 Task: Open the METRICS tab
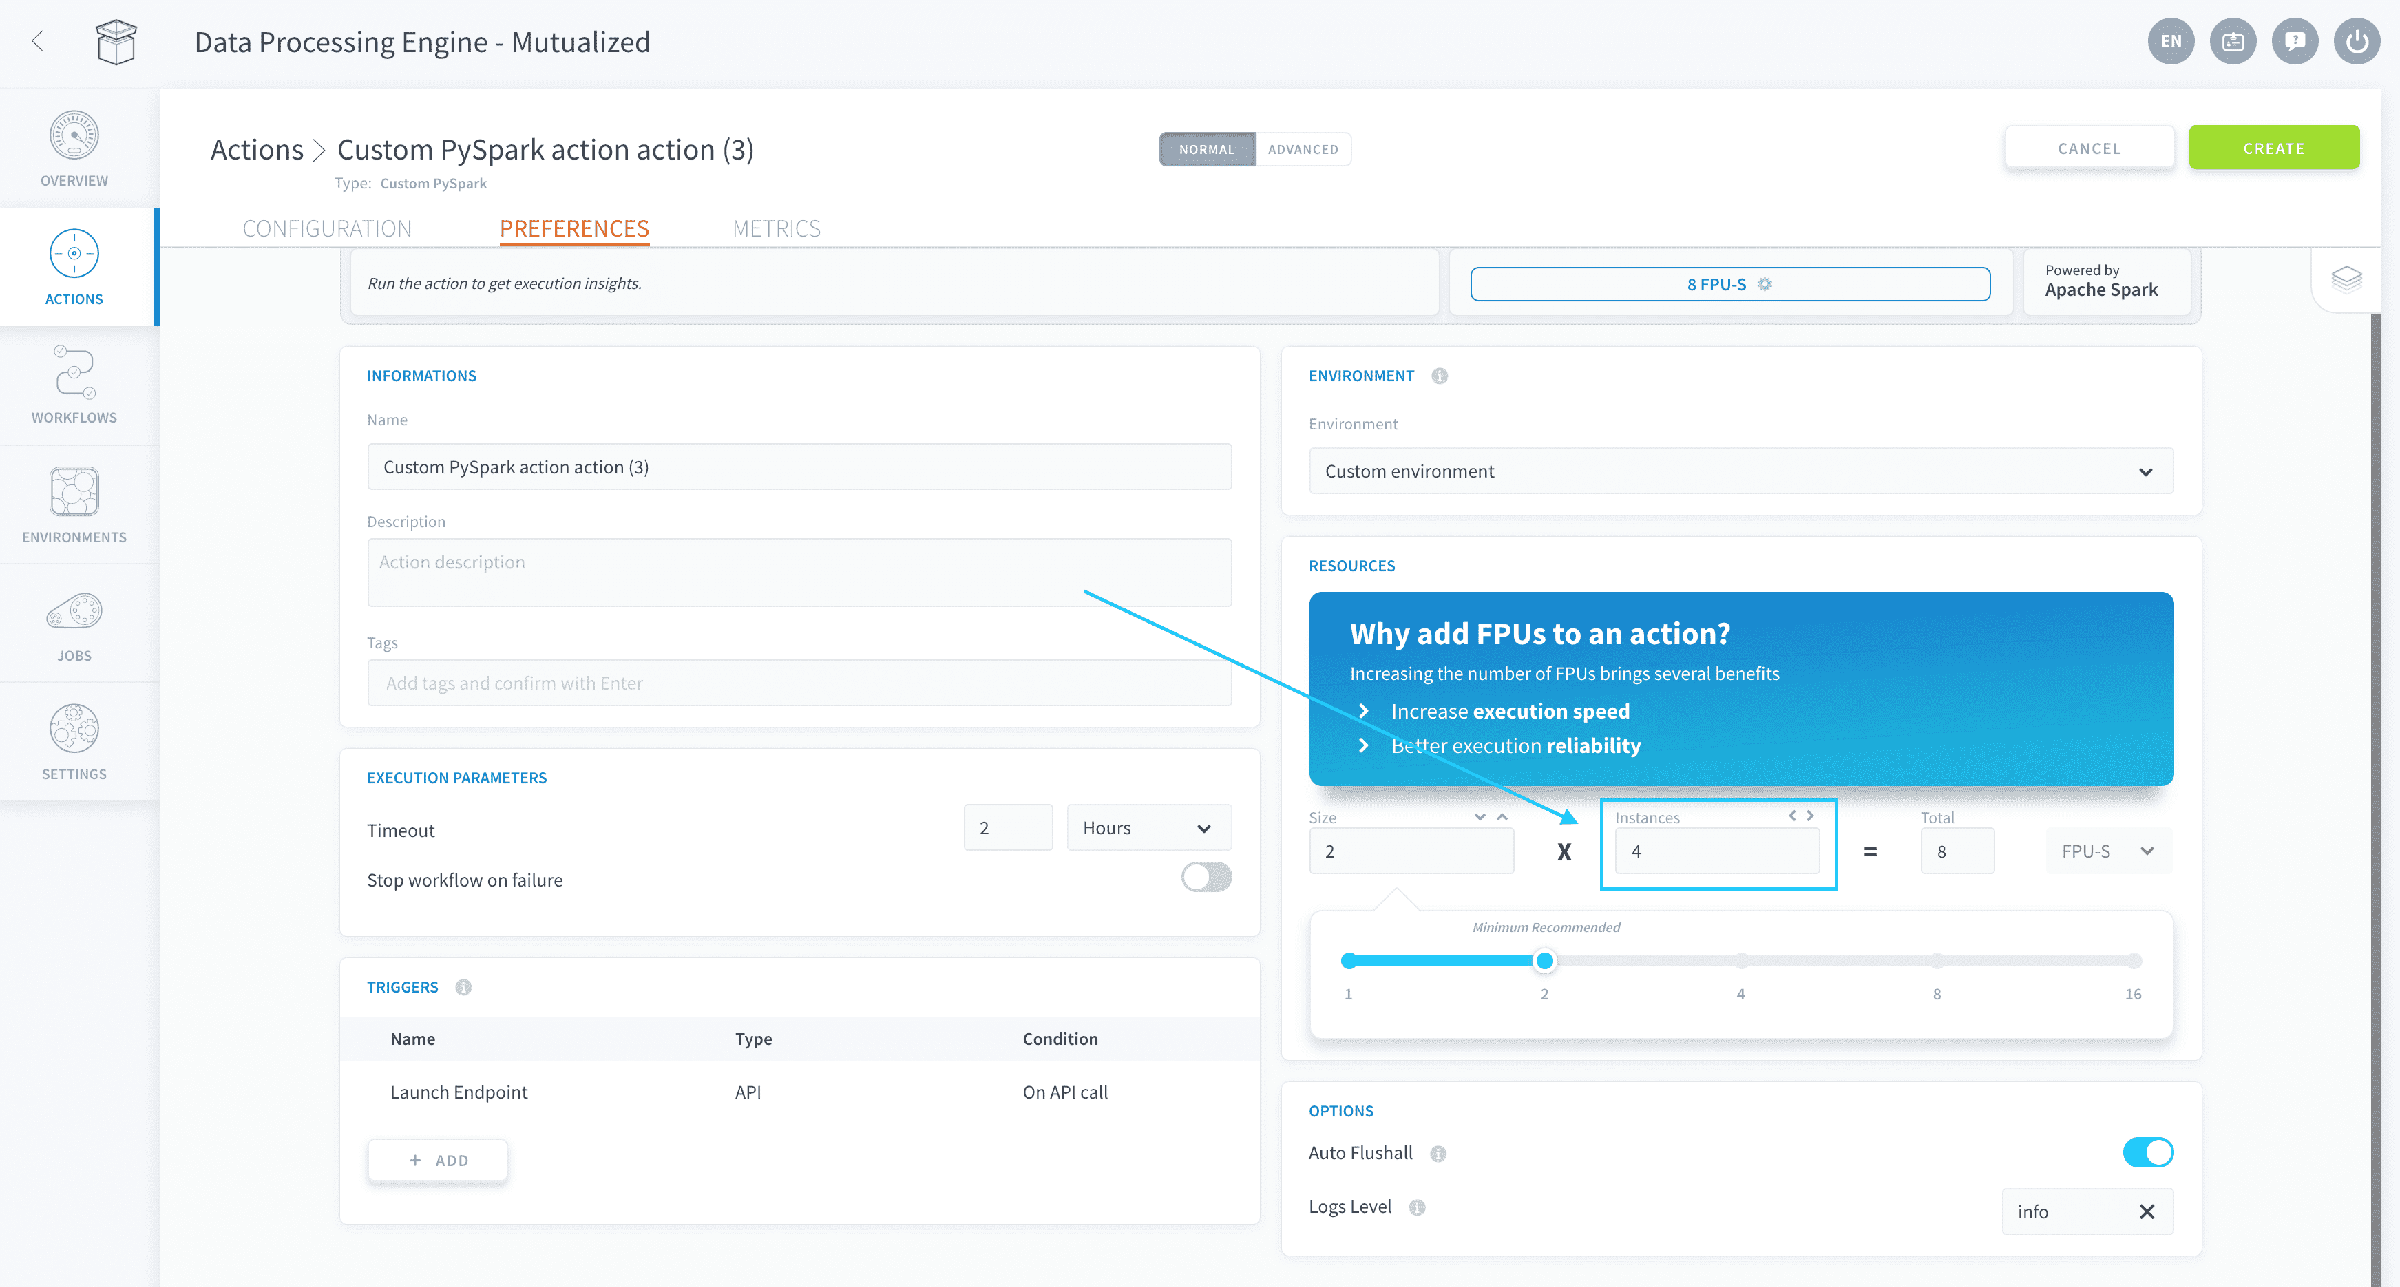(777, 229)
